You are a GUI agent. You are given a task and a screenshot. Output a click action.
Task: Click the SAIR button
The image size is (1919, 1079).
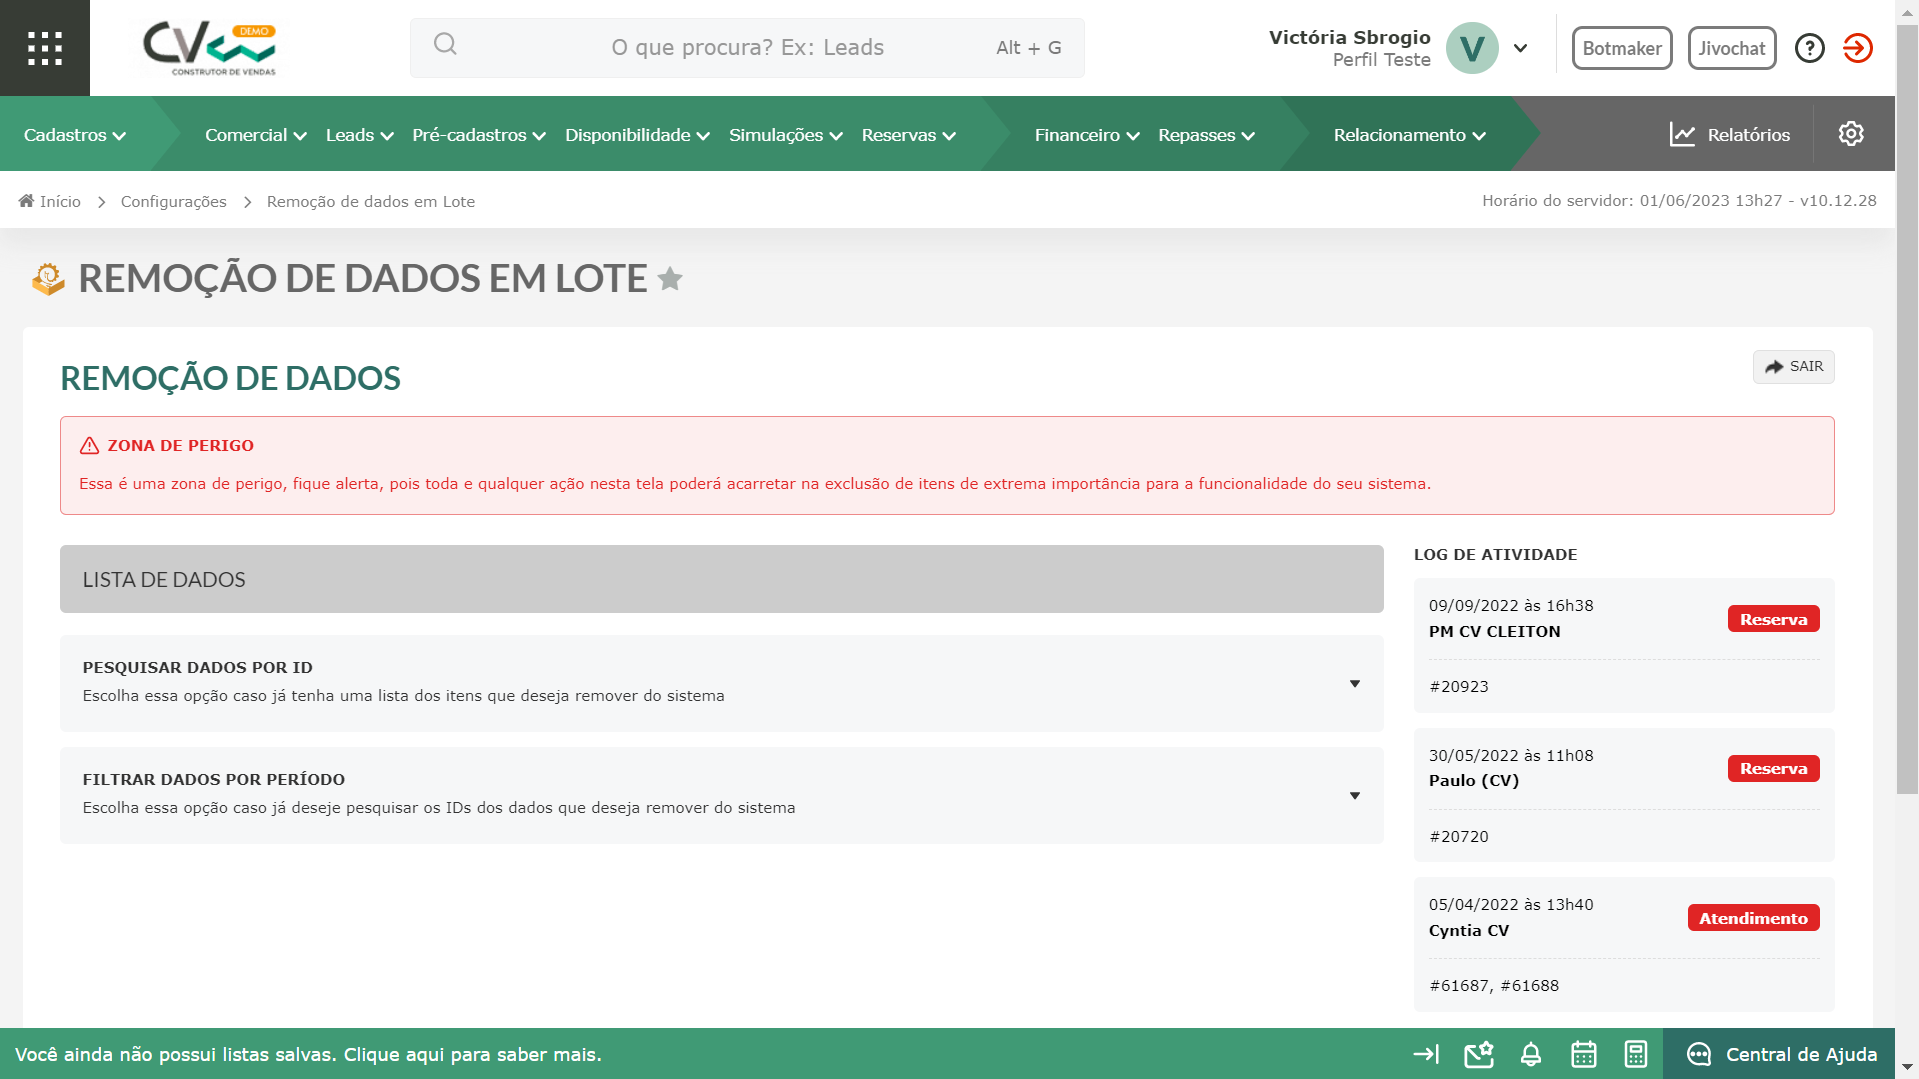[x=1793, y=367]
